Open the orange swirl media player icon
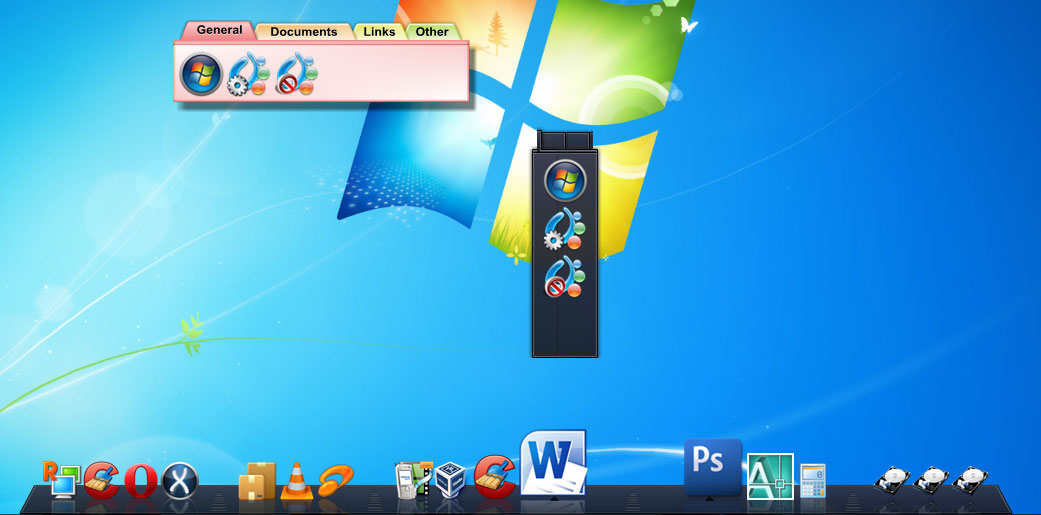 pyautogui.click(x=336, y=480)
